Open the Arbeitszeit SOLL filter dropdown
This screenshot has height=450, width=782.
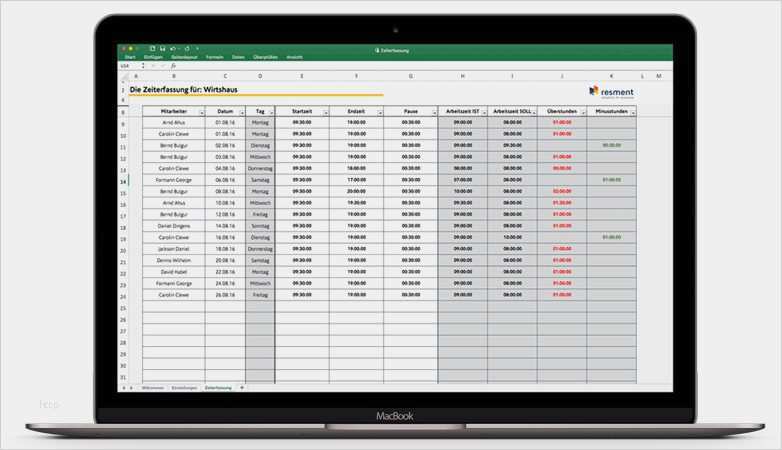point(534,113)
